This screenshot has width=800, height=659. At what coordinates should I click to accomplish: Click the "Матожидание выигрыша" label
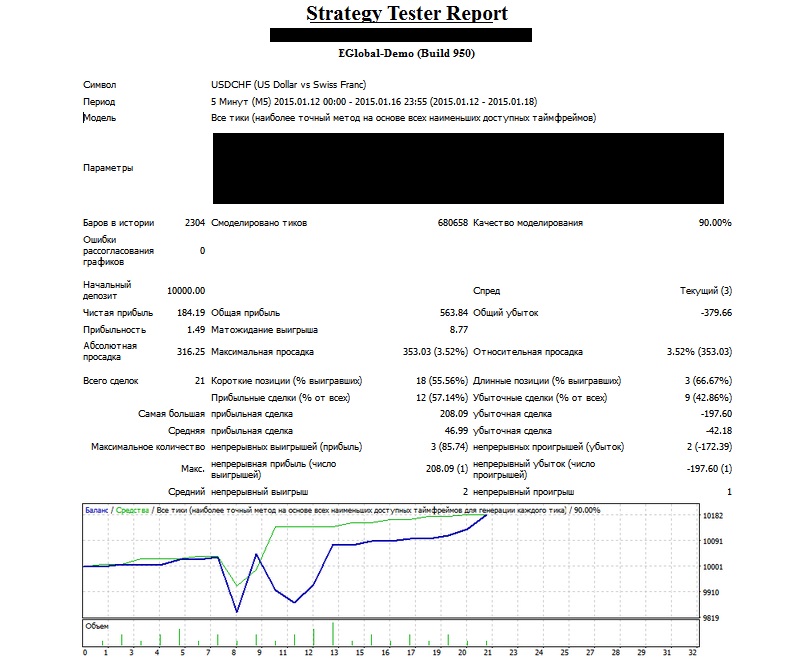tap(264, 330)
